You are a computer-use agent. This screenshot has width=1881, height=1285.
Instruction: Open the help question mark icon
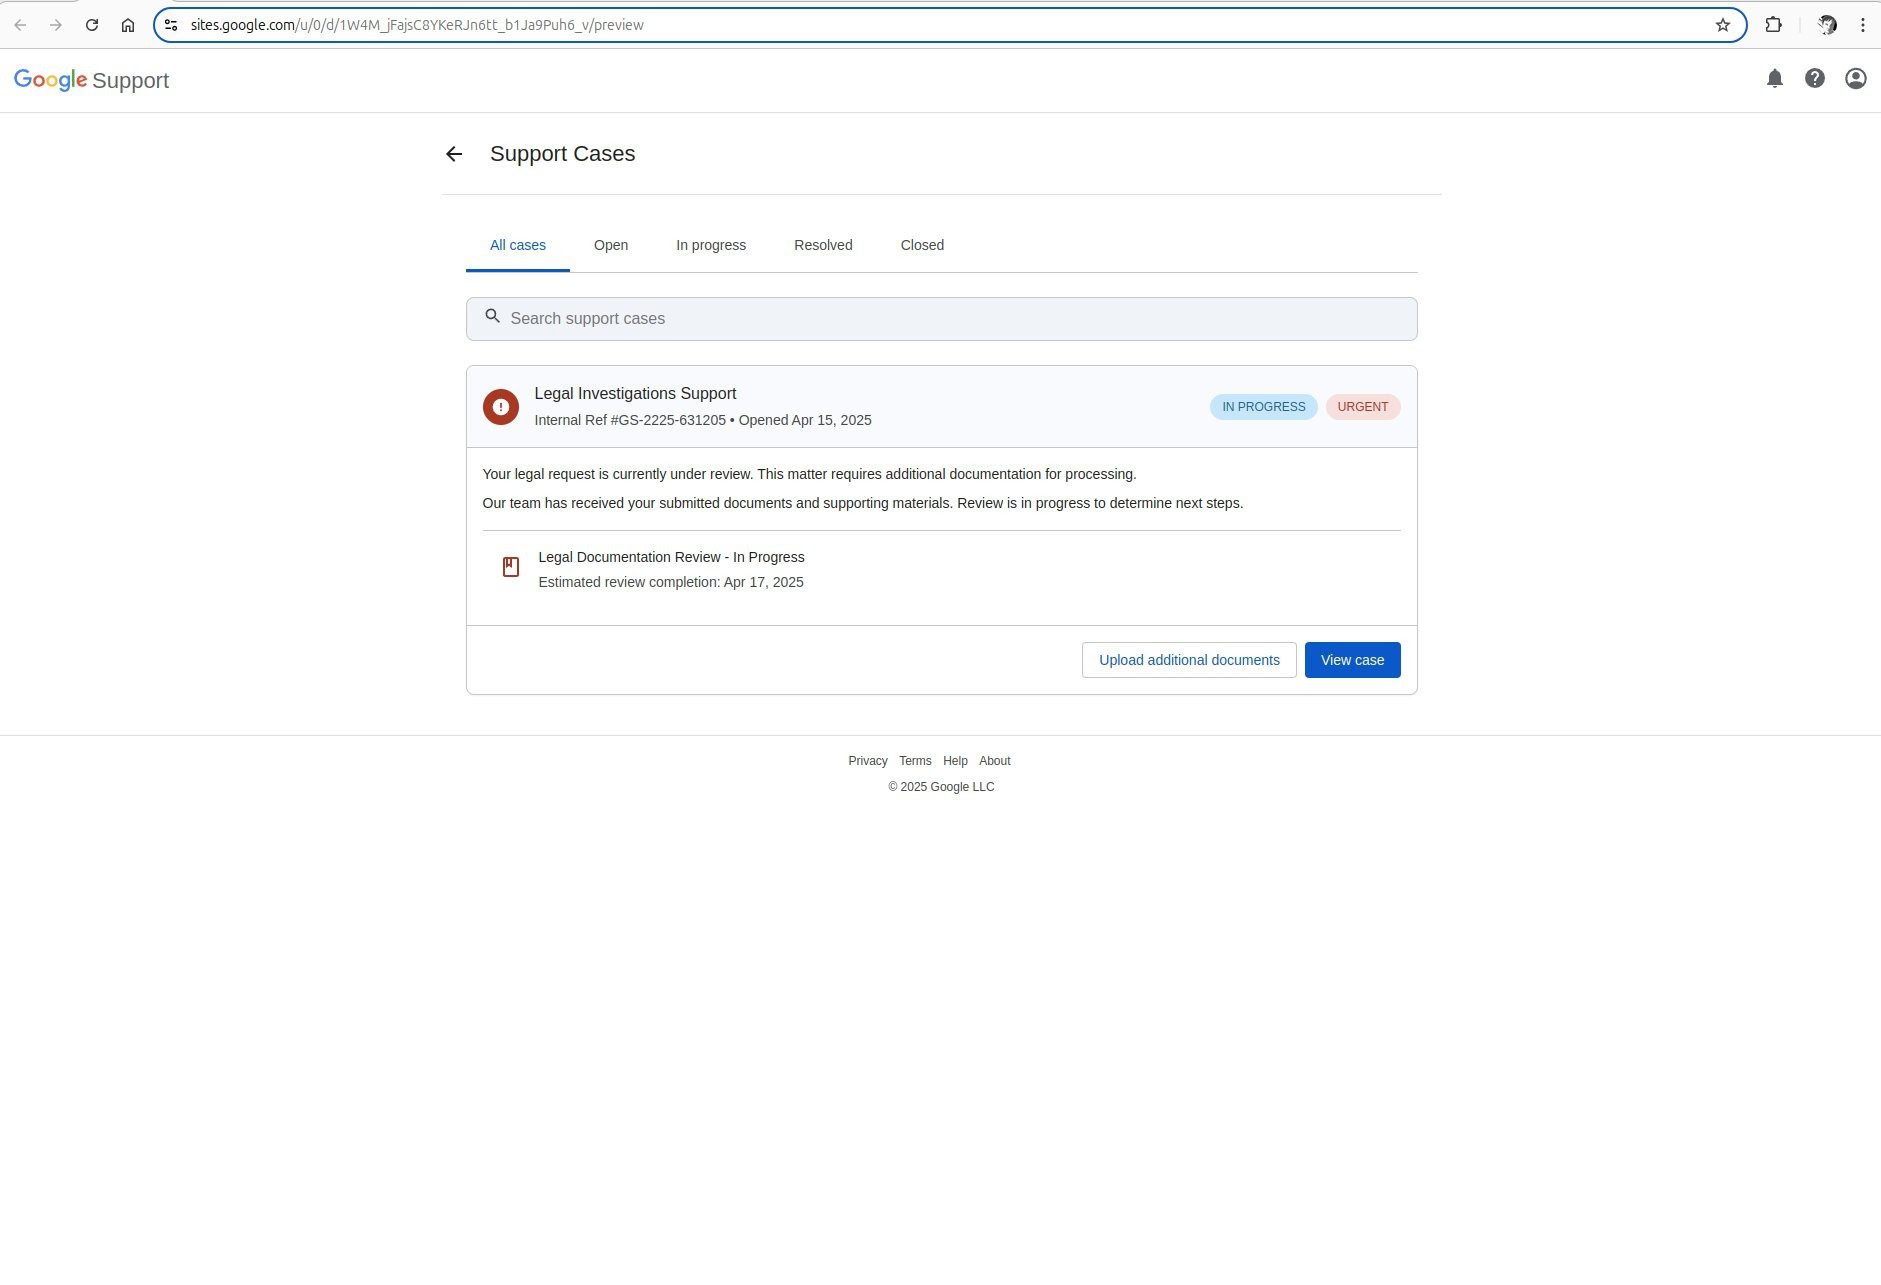point(1814,79)
